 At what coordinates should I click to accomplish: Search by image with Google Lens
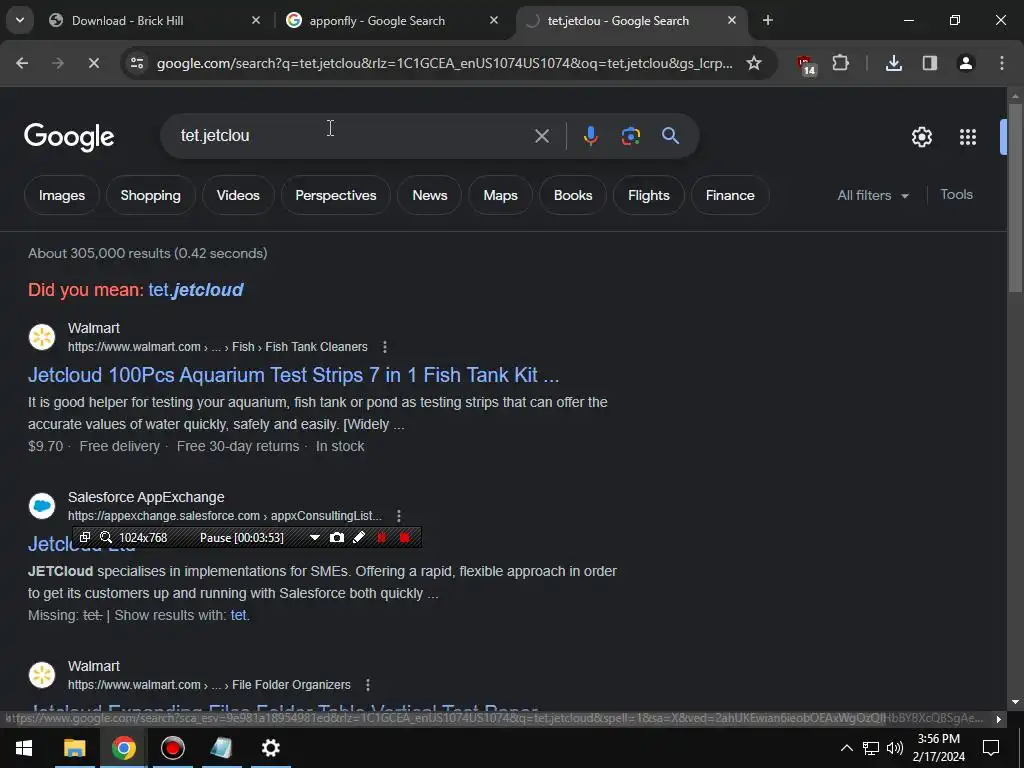point(630,136)
